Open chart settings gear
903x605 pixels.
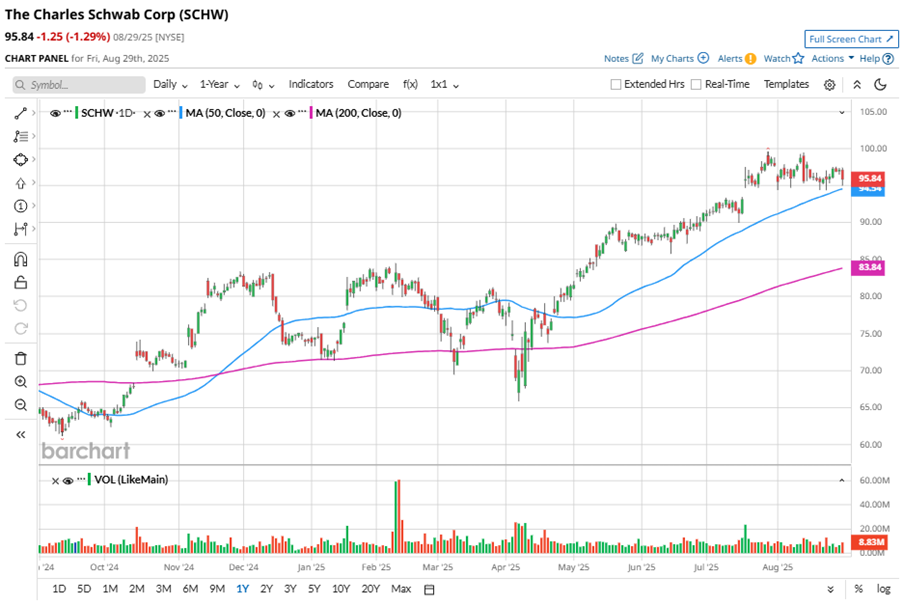click(829, 85)
